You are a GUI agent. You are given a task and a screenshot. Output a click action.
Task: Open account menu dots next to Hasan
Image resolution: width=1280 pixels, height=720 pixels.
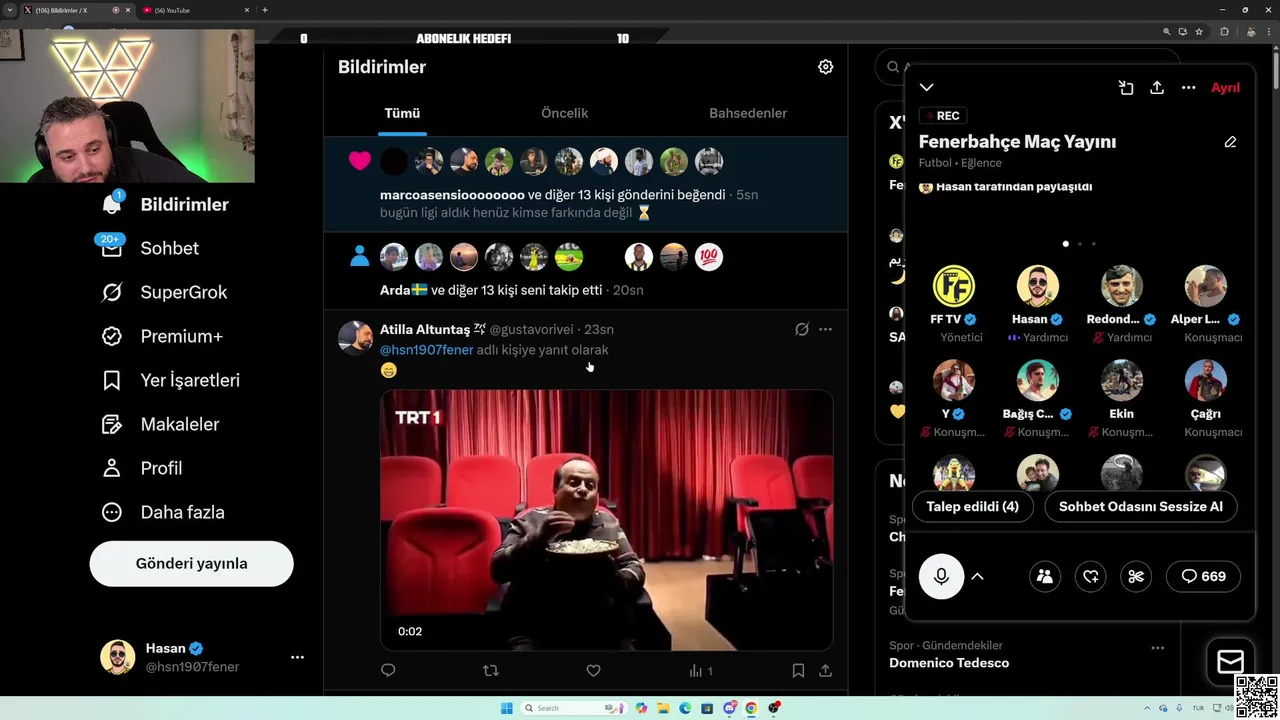click(x=297, y=657)
